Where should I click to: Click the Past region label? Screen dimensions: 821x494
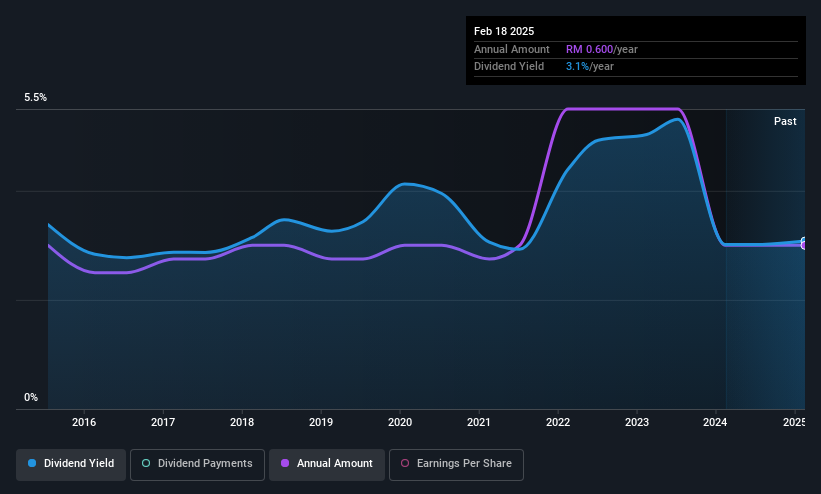point(785,122)
